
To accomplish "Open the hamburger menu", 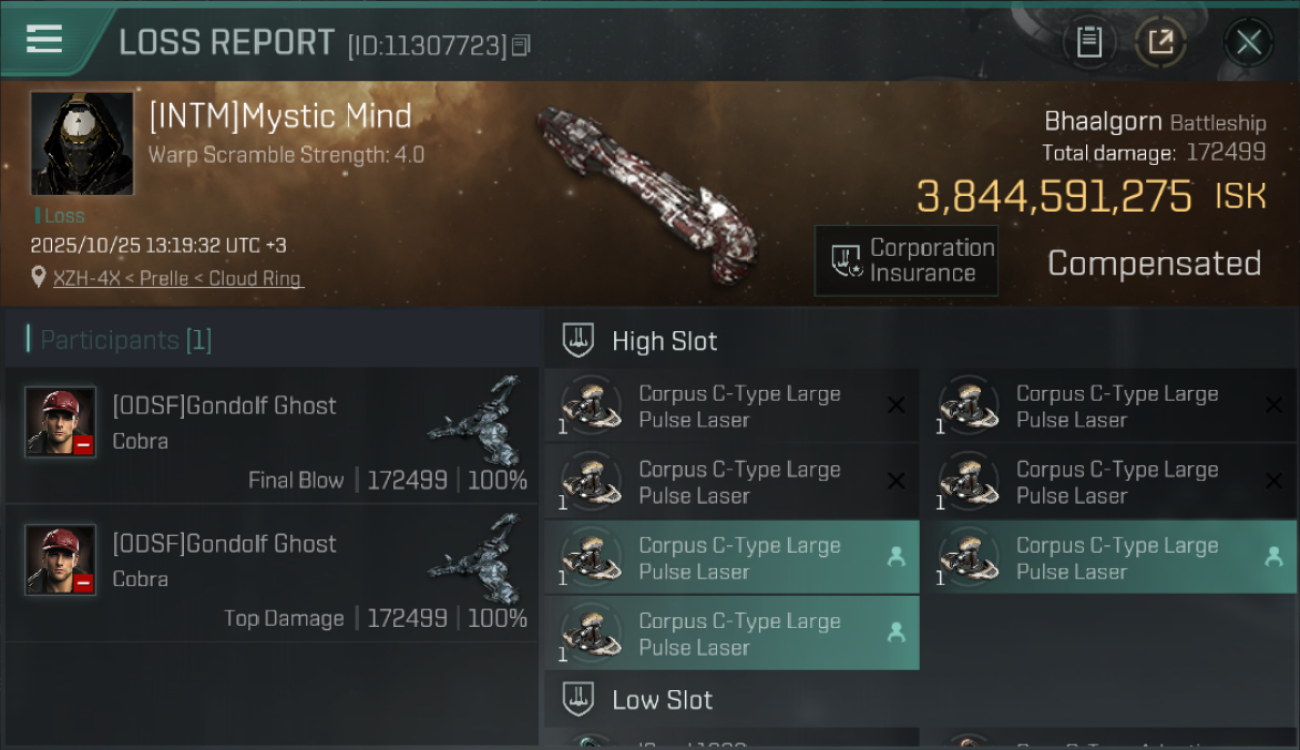I will coord(45,40).
